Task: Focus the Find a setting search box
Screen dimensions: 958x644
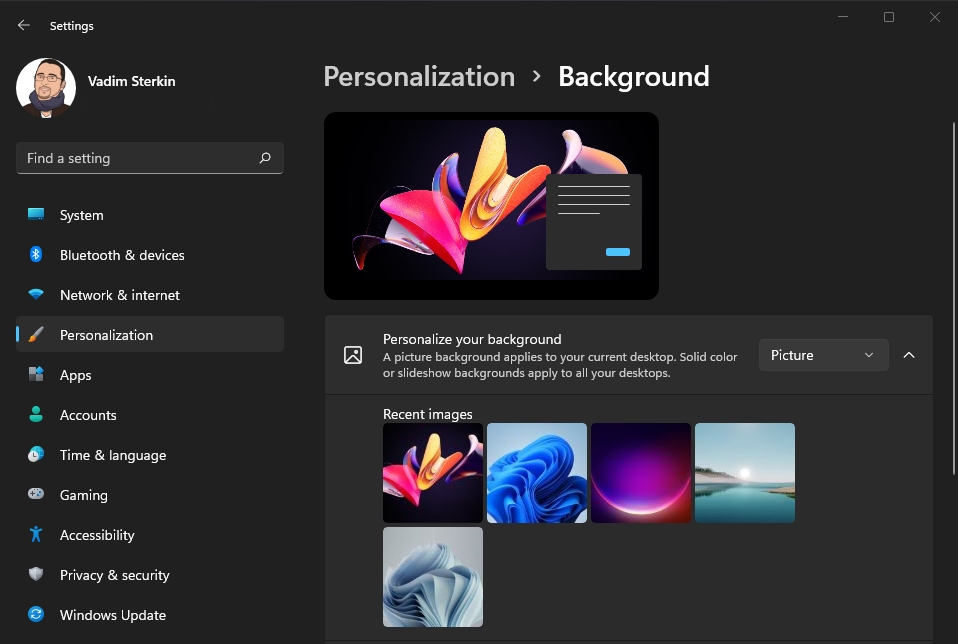Action: (150, 158)
